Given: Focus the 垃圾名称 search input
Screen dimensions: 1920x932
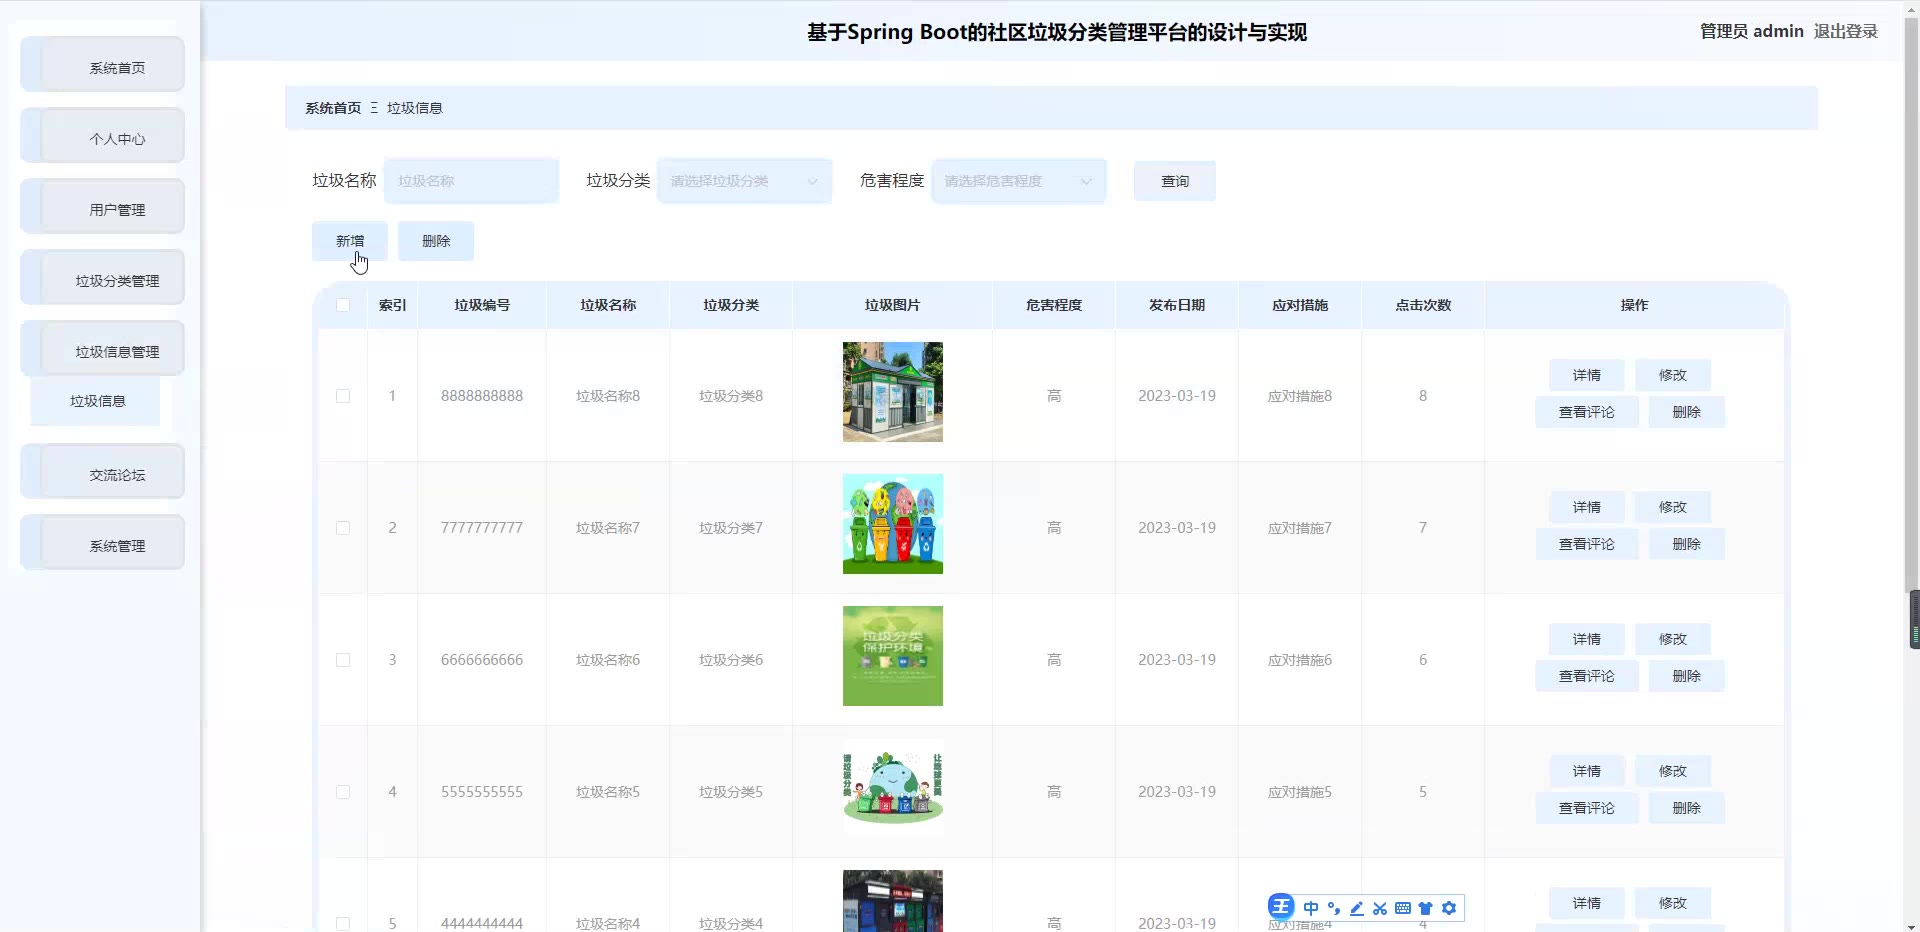Looking at the screenshot, I should pos(471,181).
